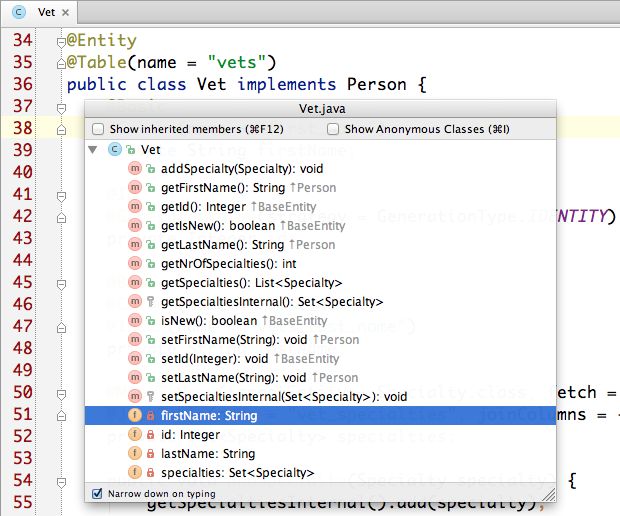Tick the Show inherited members checkbox
620x516 pixels.
[x=98, y=129]
